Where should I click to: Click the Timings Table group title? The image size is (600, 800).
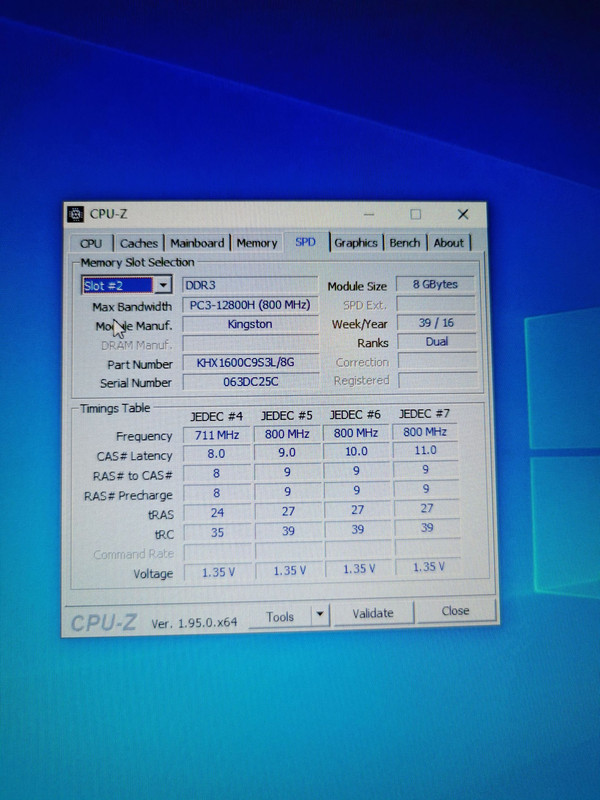(115, 408)
